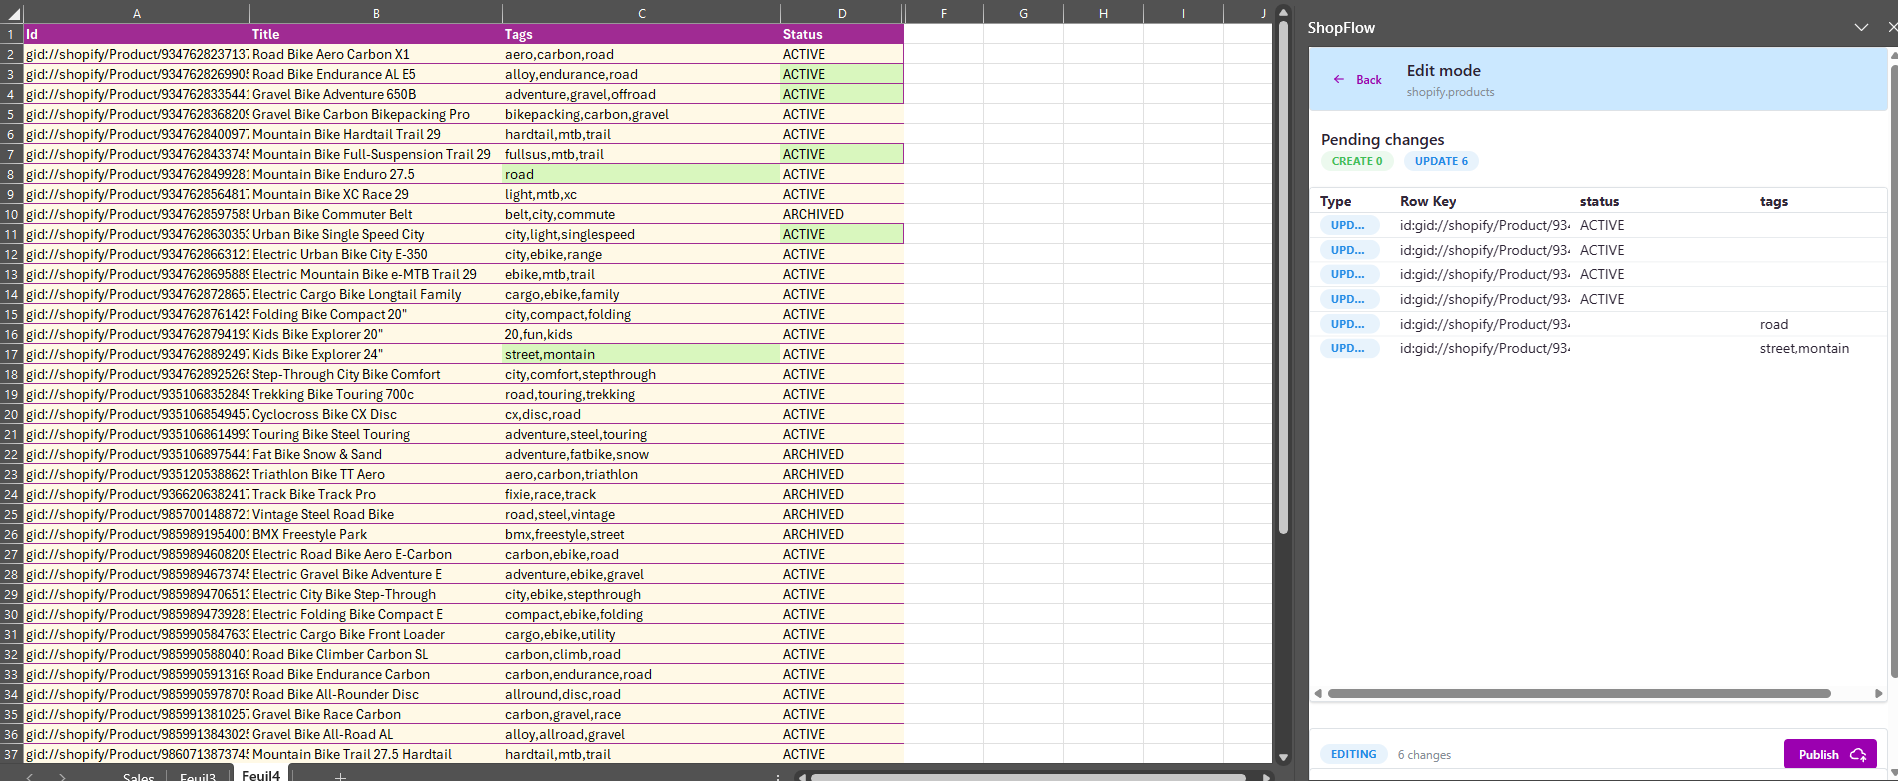Click the CREATE 0 badge
1898x781 pixels.
(x=1356, y=161)
